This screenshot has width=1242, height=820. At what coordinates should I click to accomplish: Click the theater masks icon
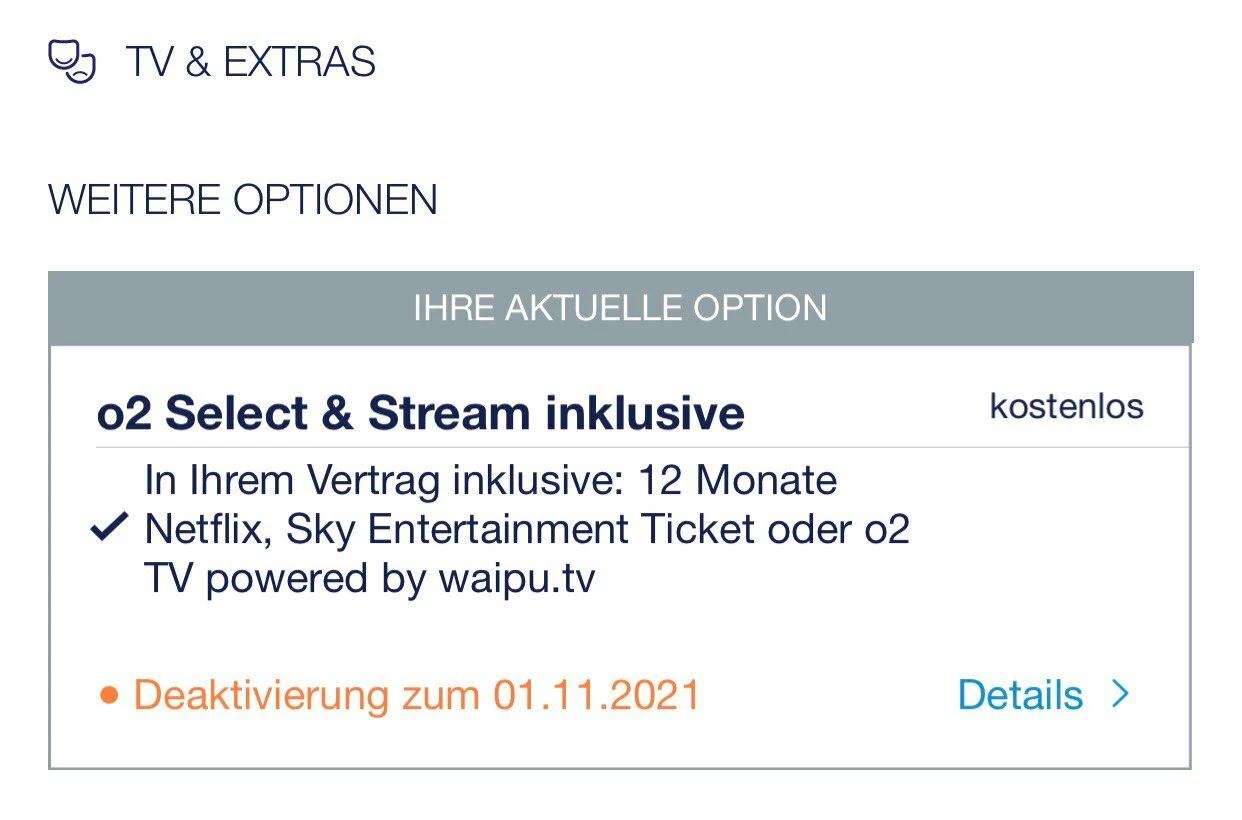(72, 62)
